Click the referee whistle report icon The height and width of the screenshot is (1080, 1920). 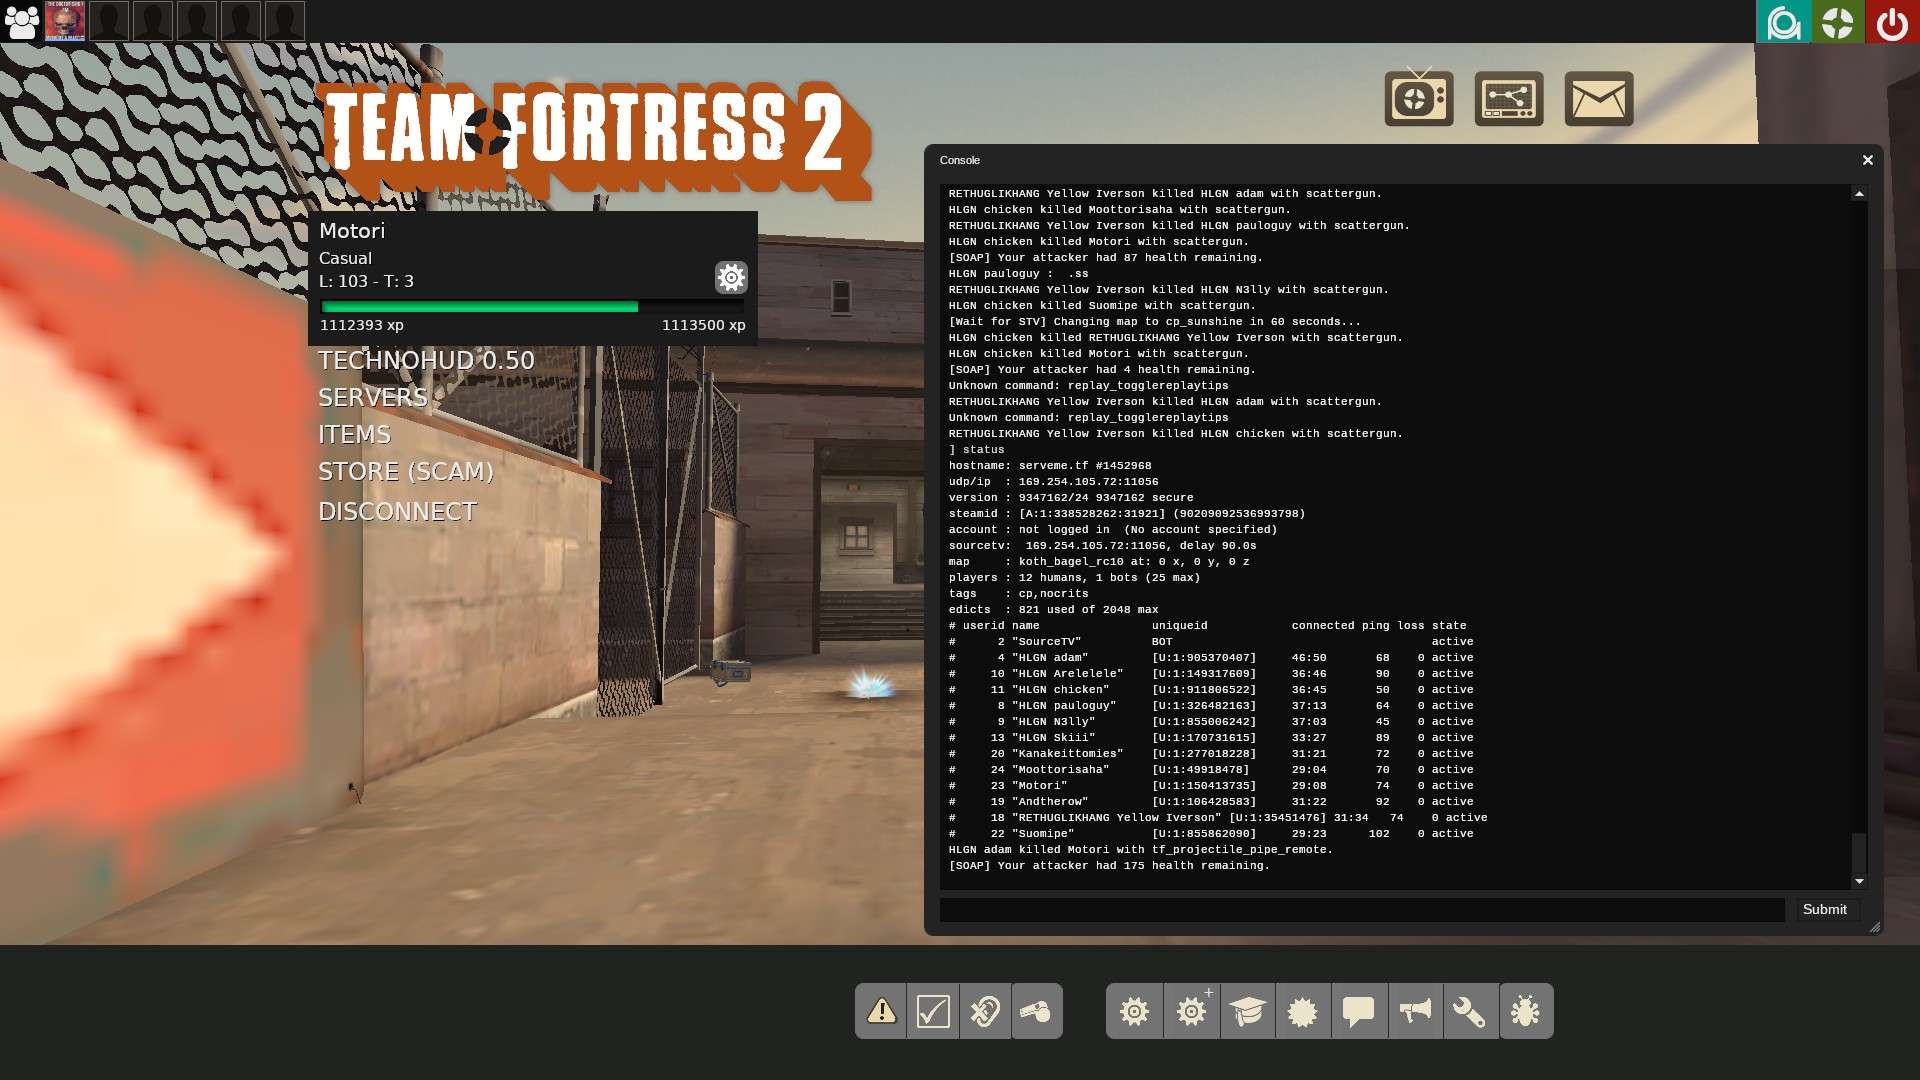click(1036, 1011)
